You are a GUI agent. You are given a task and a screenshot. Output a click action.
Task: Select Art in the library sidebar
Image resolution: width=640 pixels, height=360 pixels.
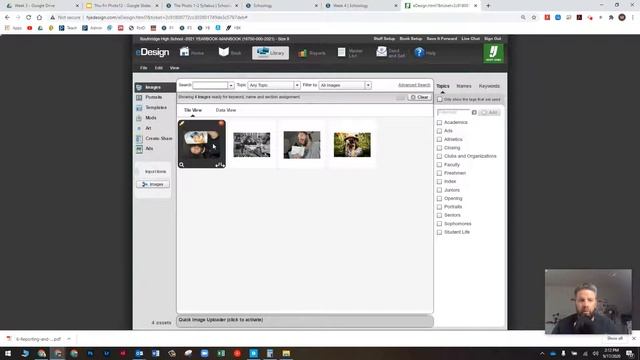point(148,128)
